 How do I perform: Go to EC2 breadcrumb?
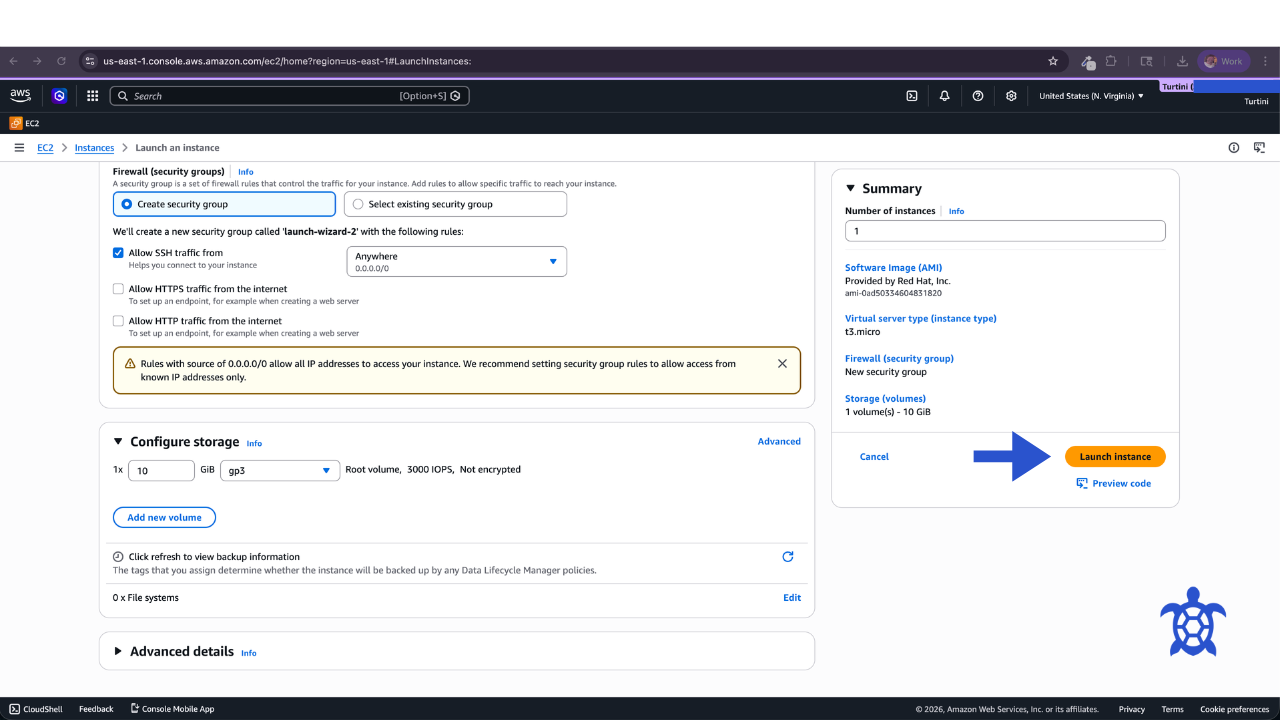(x=45, y=148)
